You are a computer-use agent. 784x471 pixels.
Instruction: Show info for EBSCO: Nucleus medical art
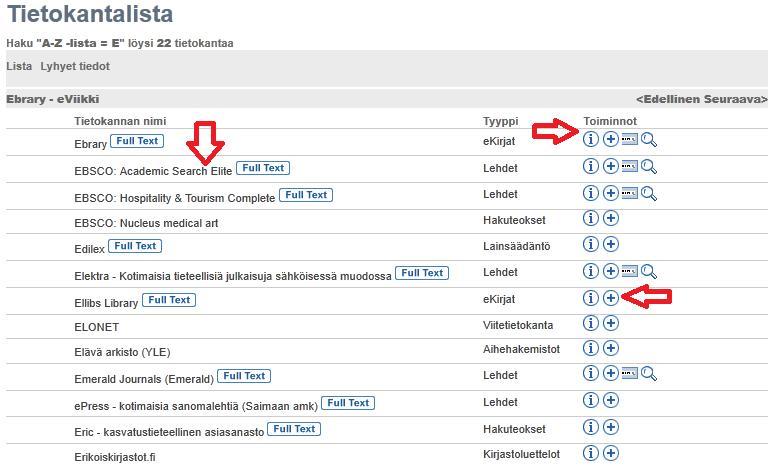click(590, 218)
